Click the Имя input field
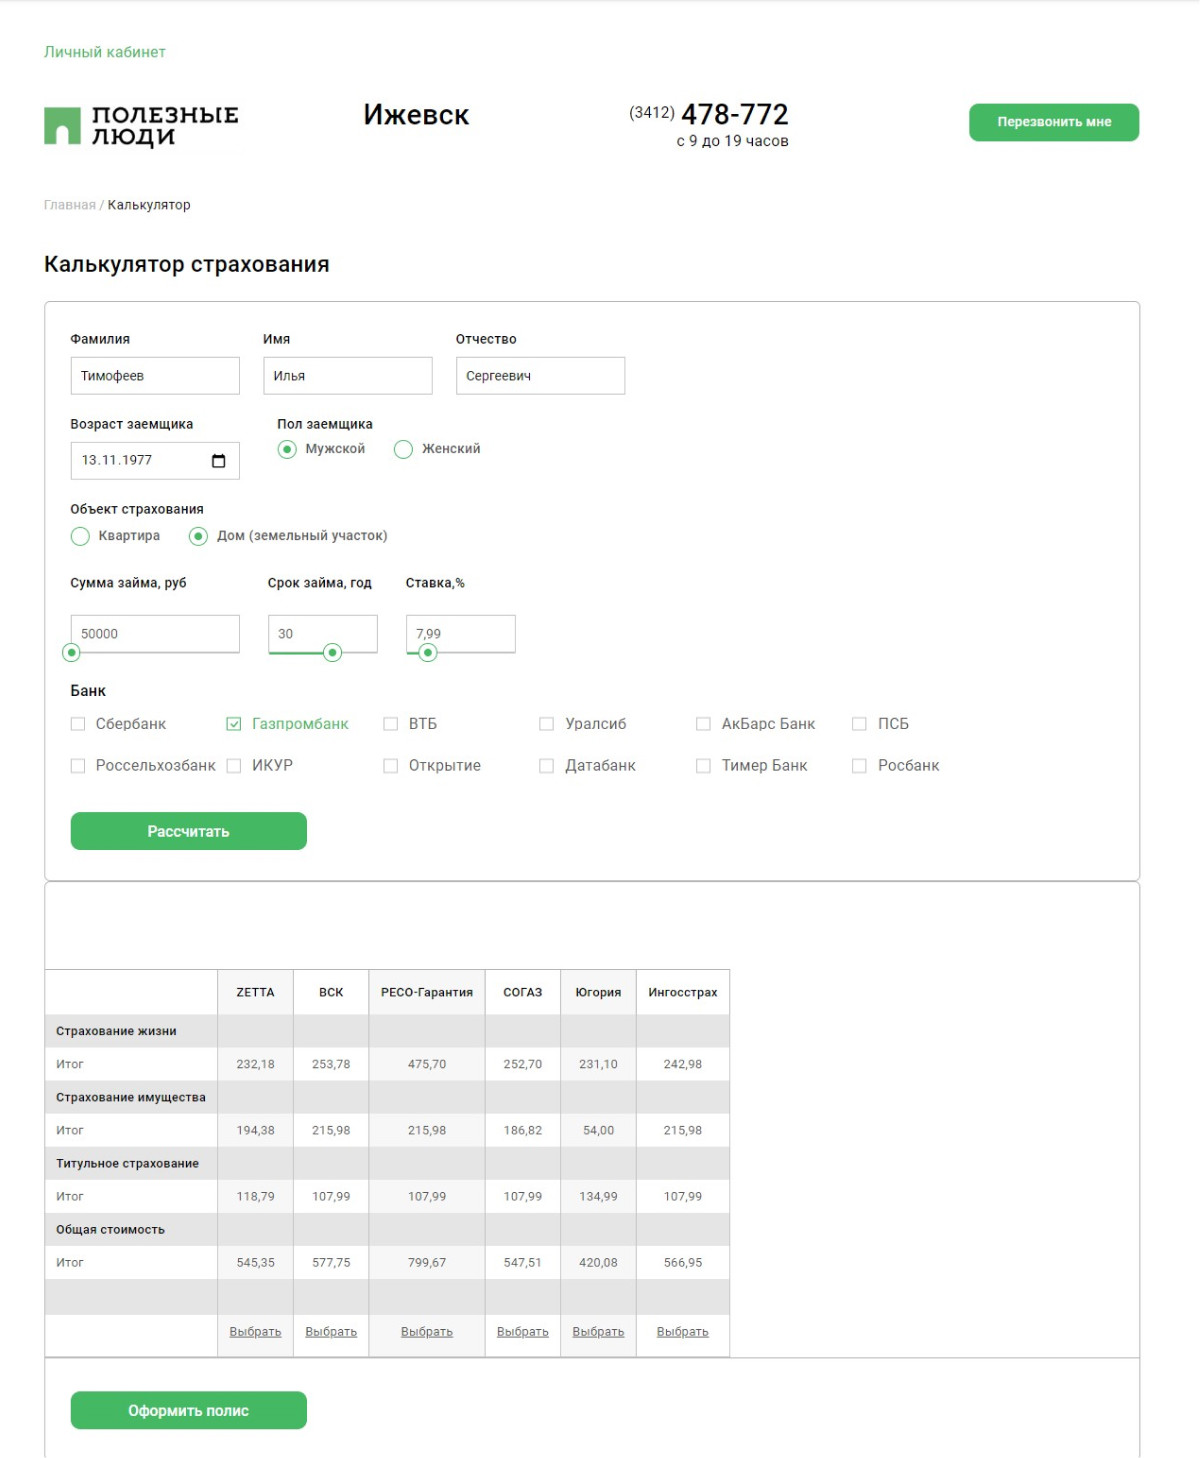 [x=348, y=376]
